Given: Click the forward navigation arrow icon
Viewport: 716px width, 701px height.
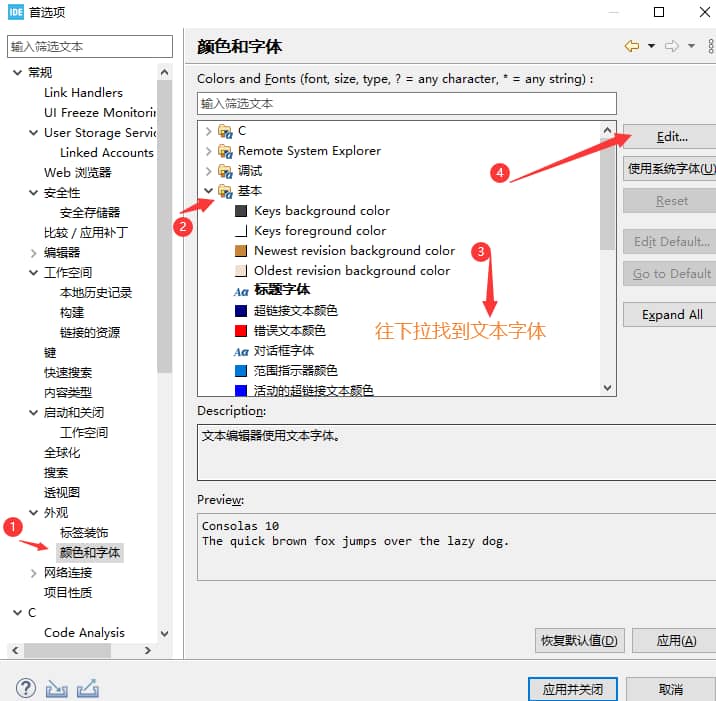Looking at the screenshot, I should click(x=672, y=46).
